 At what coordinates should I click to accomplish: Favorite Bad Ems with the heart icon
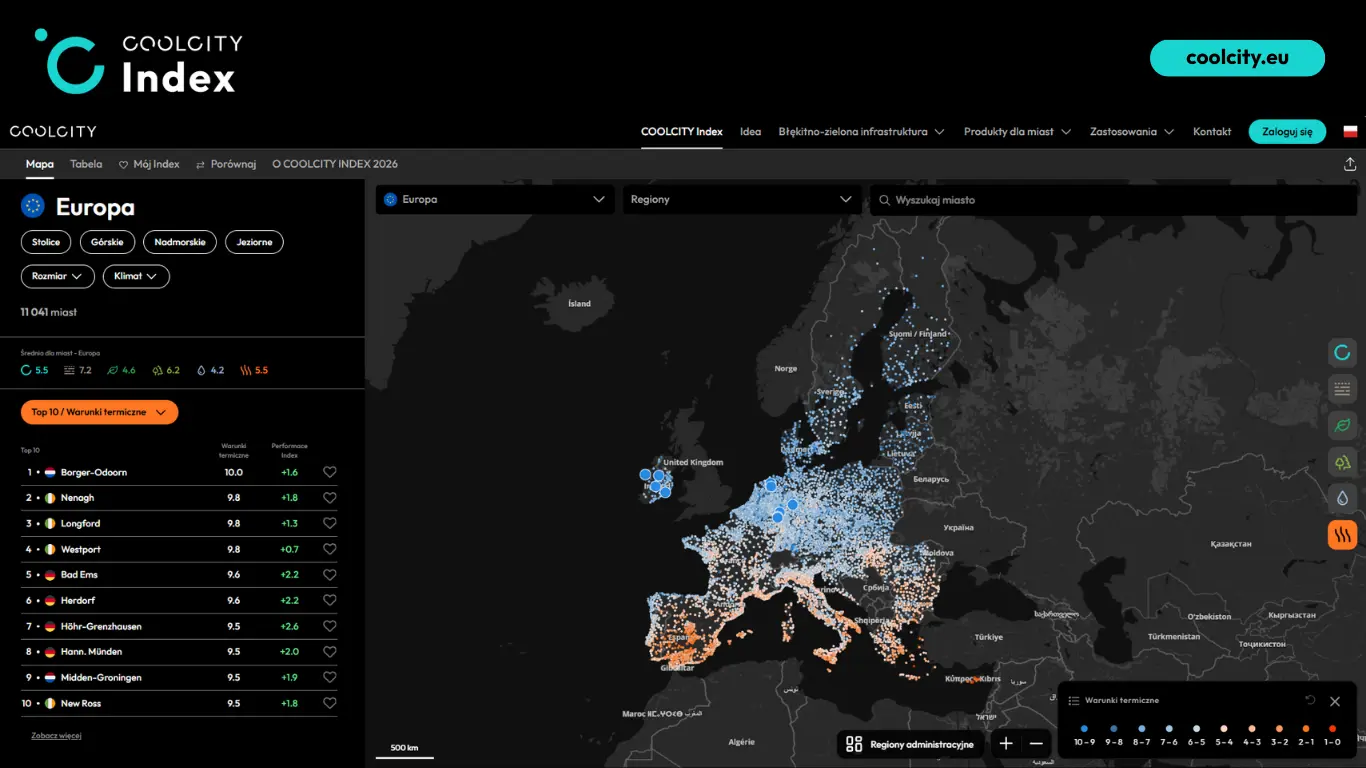coord(329,575)
